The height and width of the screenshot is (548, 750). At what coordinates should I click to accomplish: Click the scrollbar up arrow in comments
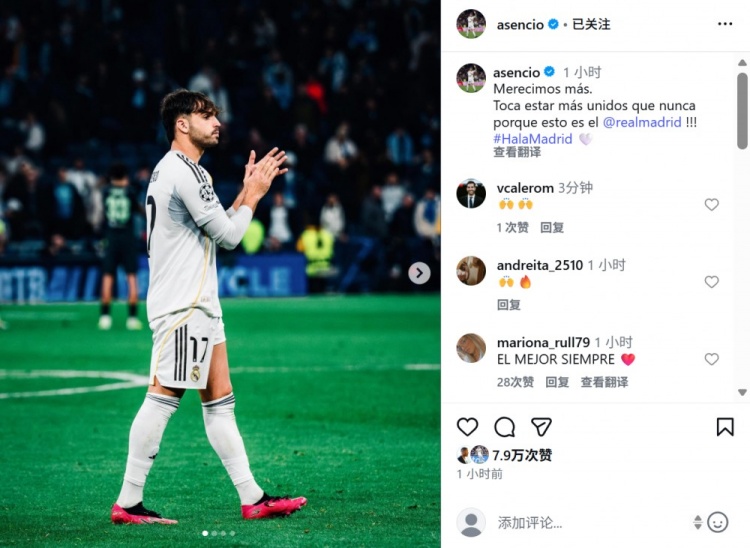[x=742, y=63]
